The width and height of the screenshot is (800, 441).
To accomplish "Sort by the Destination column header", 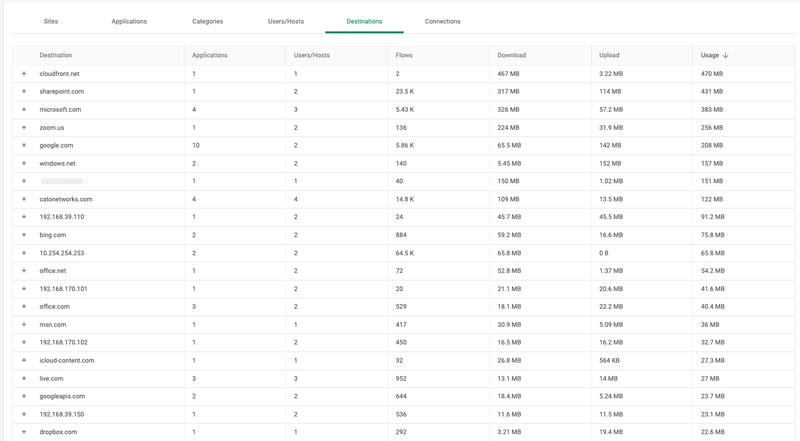I will (x=56, y=55).
